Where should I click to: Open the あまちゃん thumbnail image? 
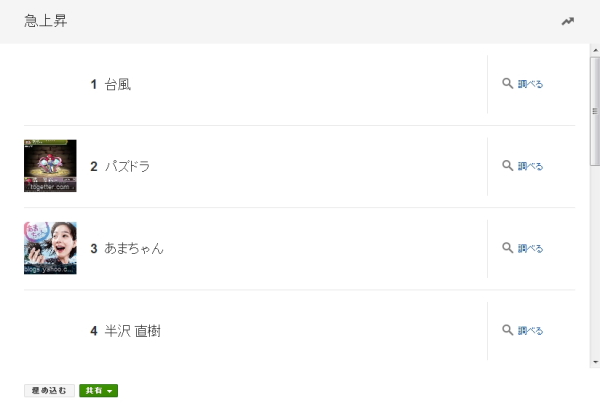[50, 248]
